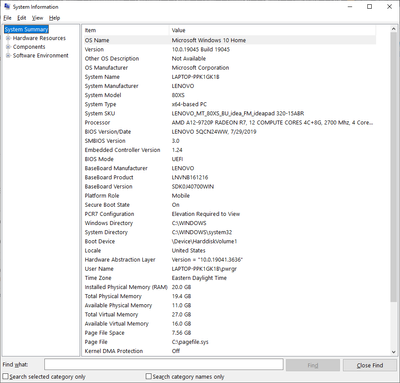This screenshot has height=383, width=400.
Task: Click the vertical scrollbar thumb
Action: coord(393,168)
